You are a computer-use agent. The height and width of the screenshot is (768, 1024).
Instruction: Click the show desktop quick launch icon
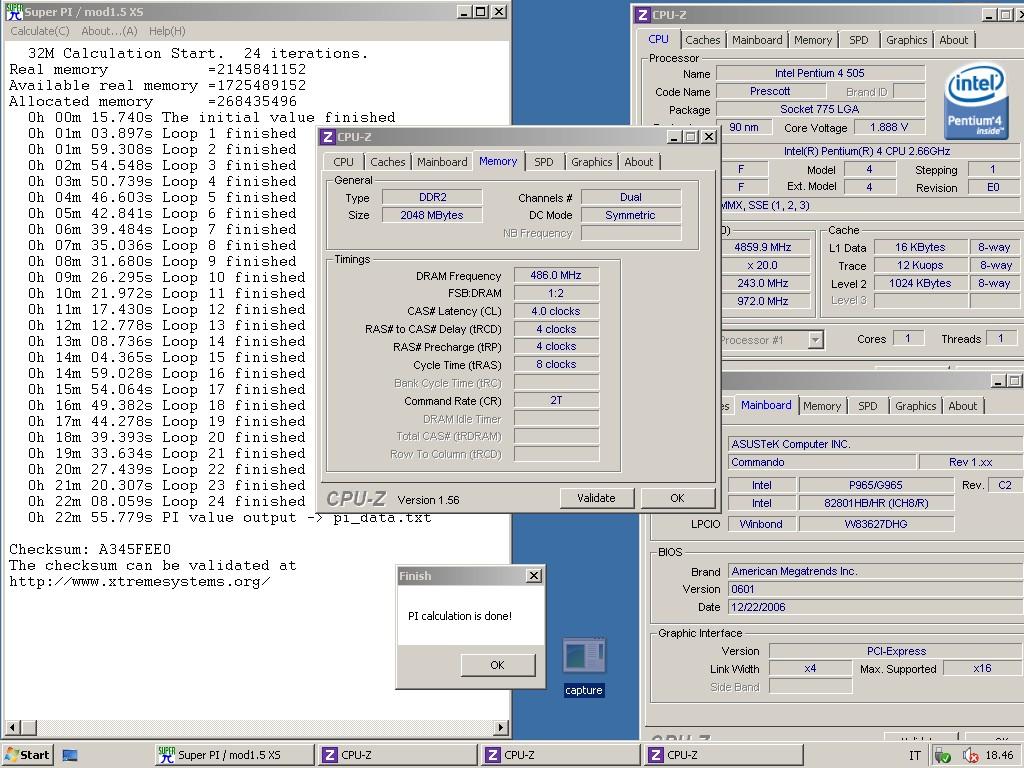coord(70,755)
